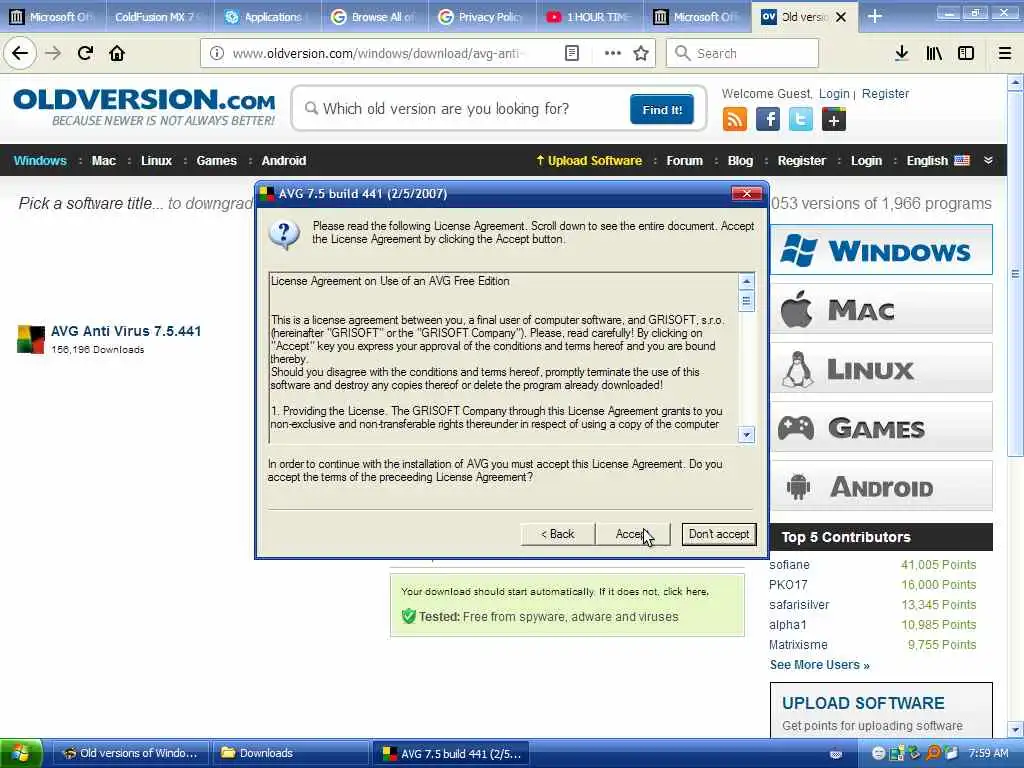Viewport: 1024px width, 768px height.
Task: Click the Find It! search button
Action: pos(662,110)
